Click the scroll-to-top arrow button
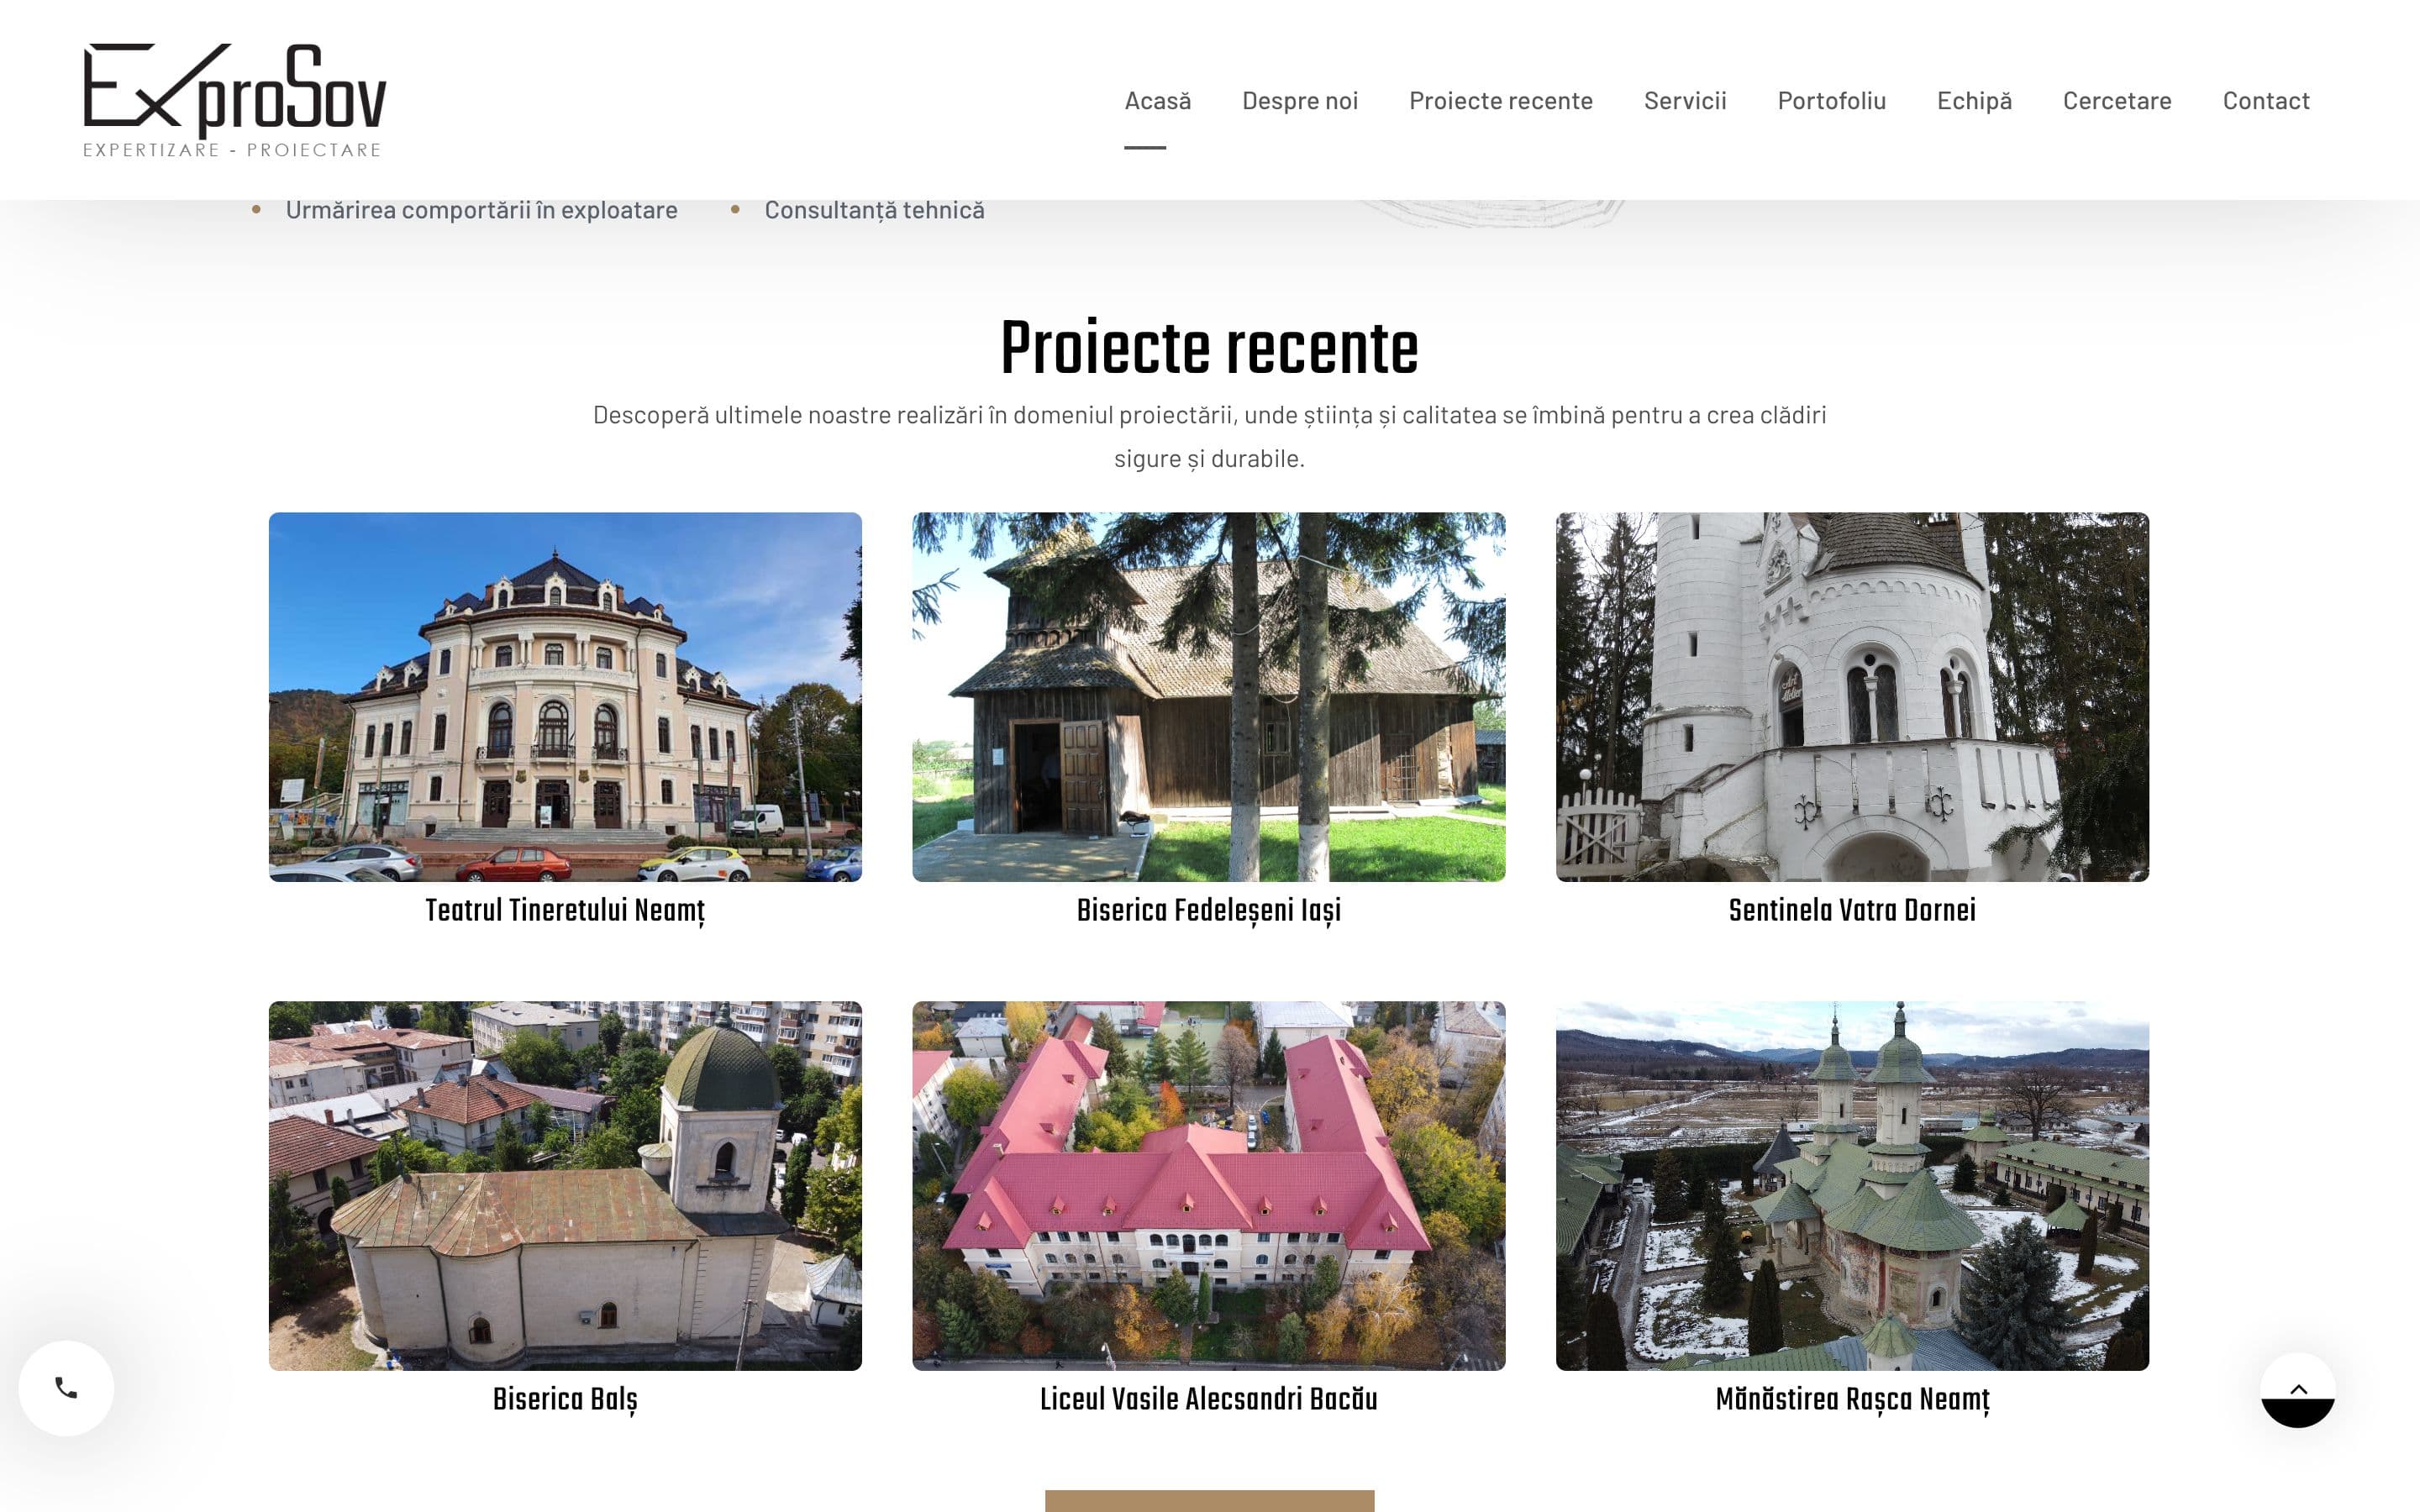The height and width of the screenshot is (1512, 2420). pyautogui.click(x=2298, y=1390)
